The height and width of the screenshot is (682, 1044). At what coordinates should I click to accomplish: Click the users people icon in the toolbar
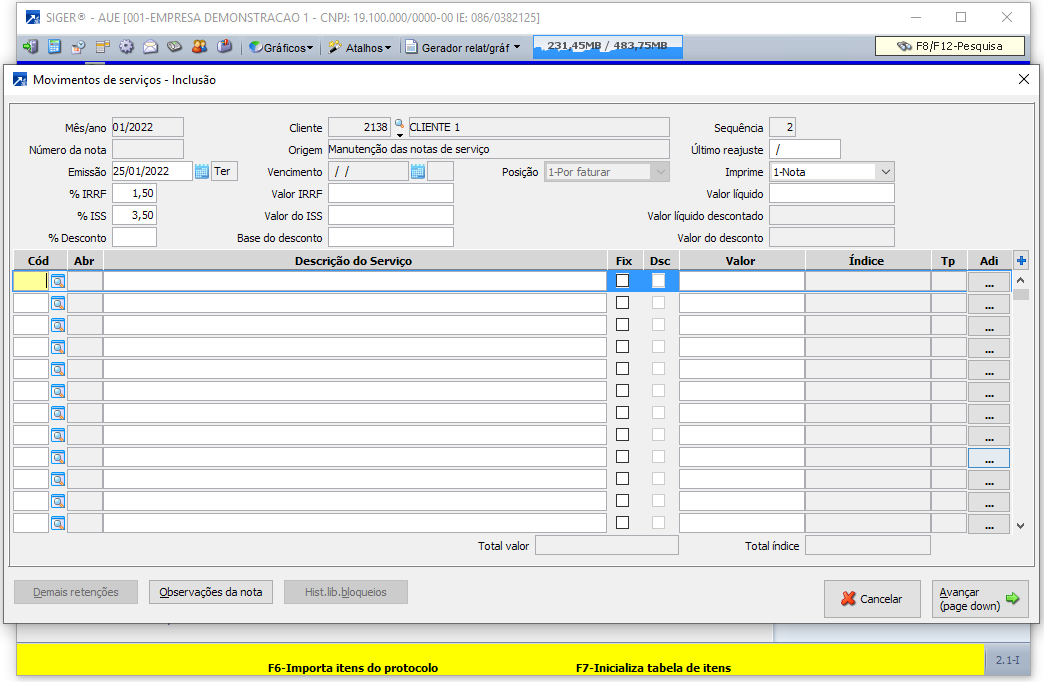(199, 47)
